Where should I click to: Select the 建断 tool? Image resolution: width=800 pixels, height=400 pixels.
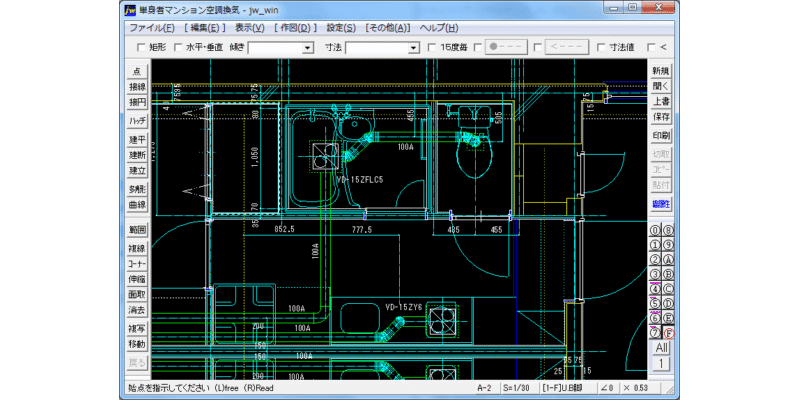pos(137,155)
